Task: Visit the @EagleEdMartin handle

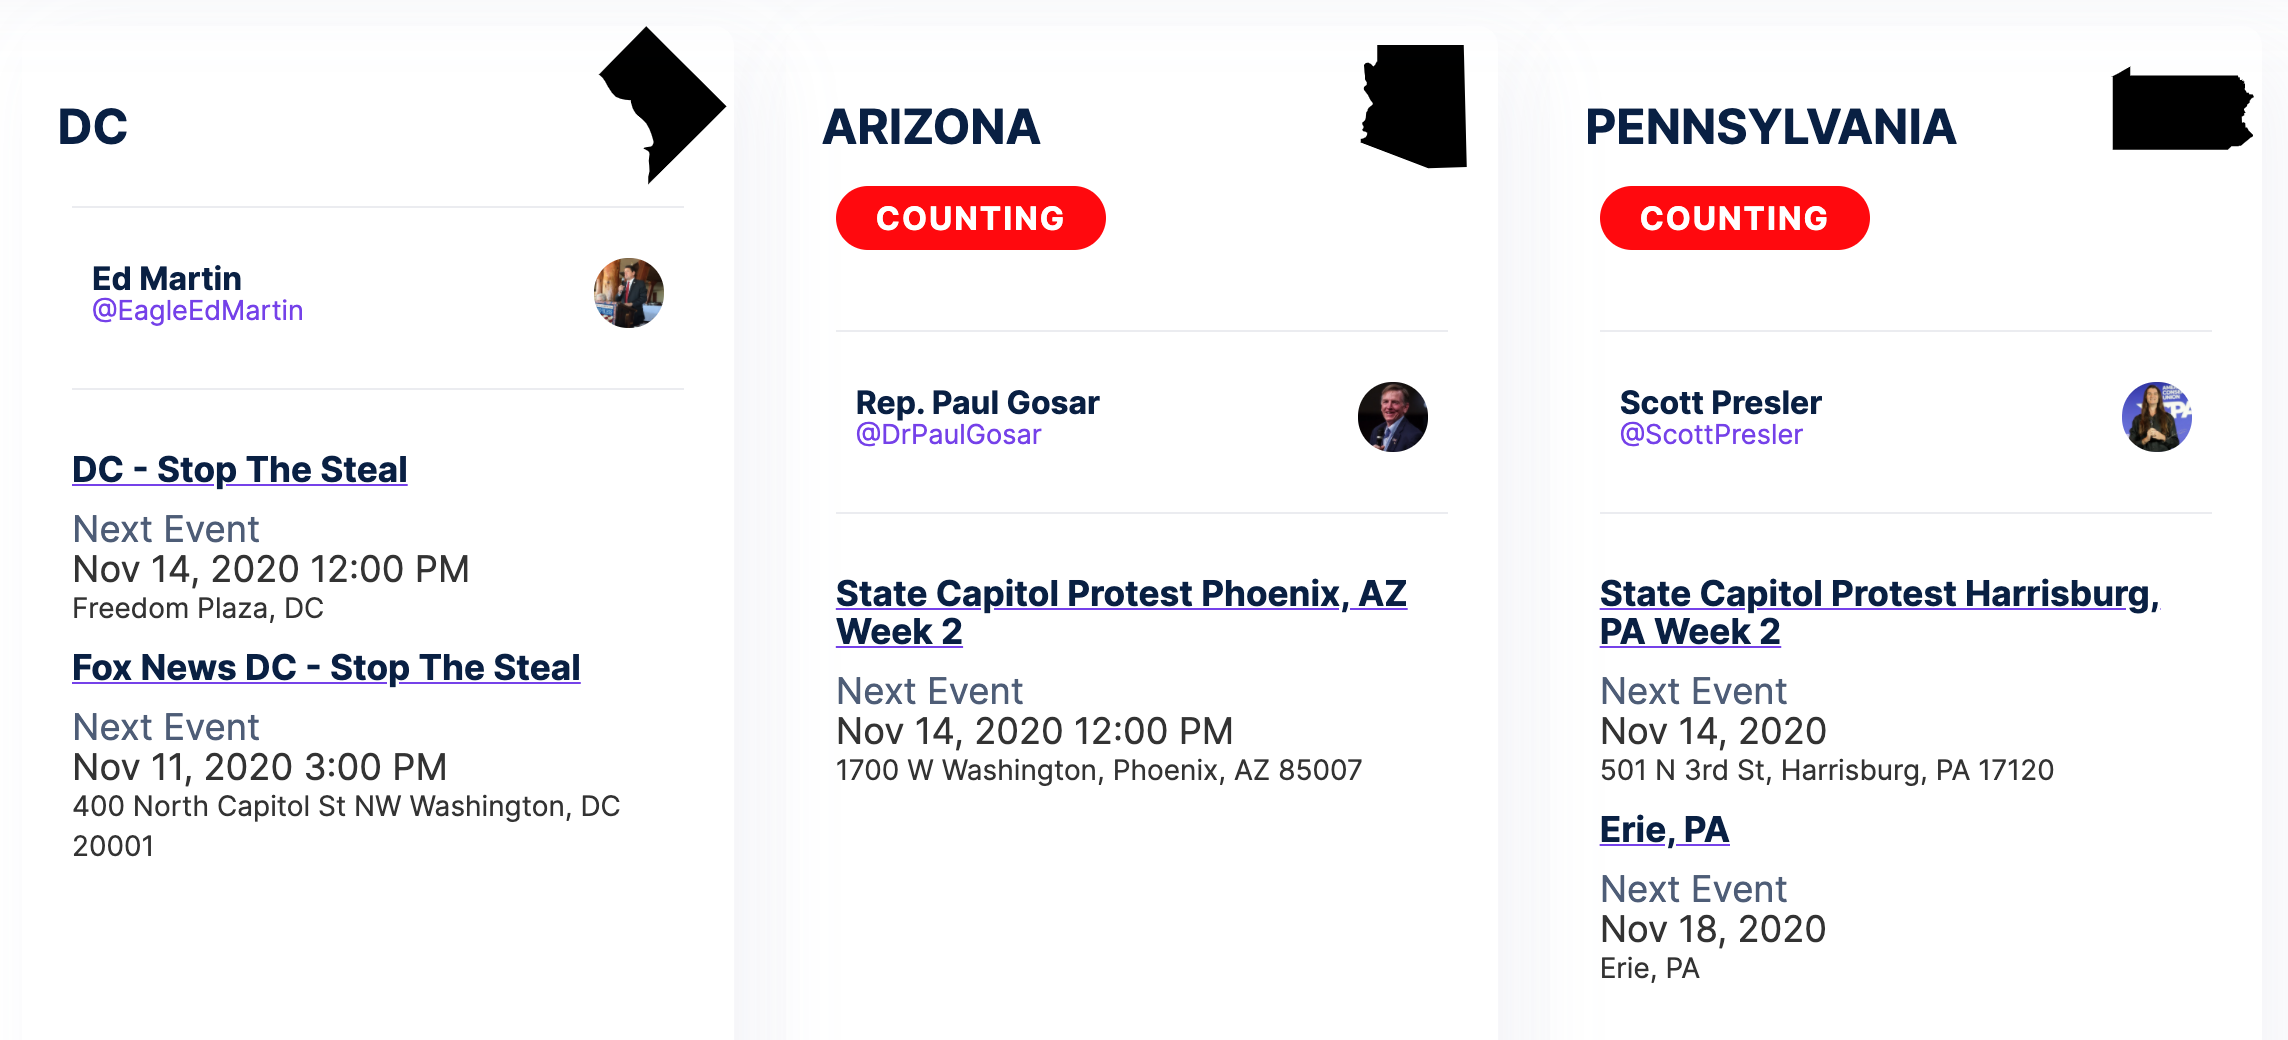Action: [x=197, y=311]
